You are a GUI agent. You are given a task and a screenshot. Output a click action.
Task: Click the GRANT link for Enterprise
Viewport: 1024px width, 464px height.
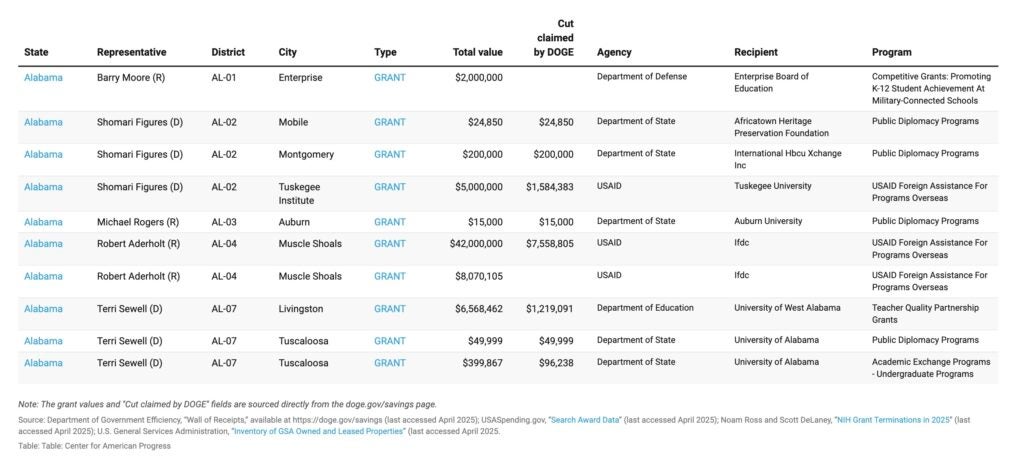[x=390, y=77]
